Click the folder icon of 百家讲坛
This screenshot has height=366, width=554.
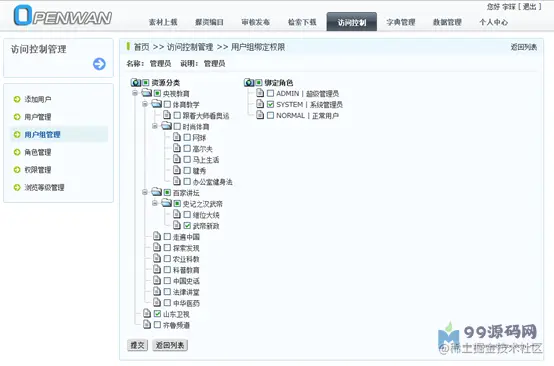pos(157,192)
